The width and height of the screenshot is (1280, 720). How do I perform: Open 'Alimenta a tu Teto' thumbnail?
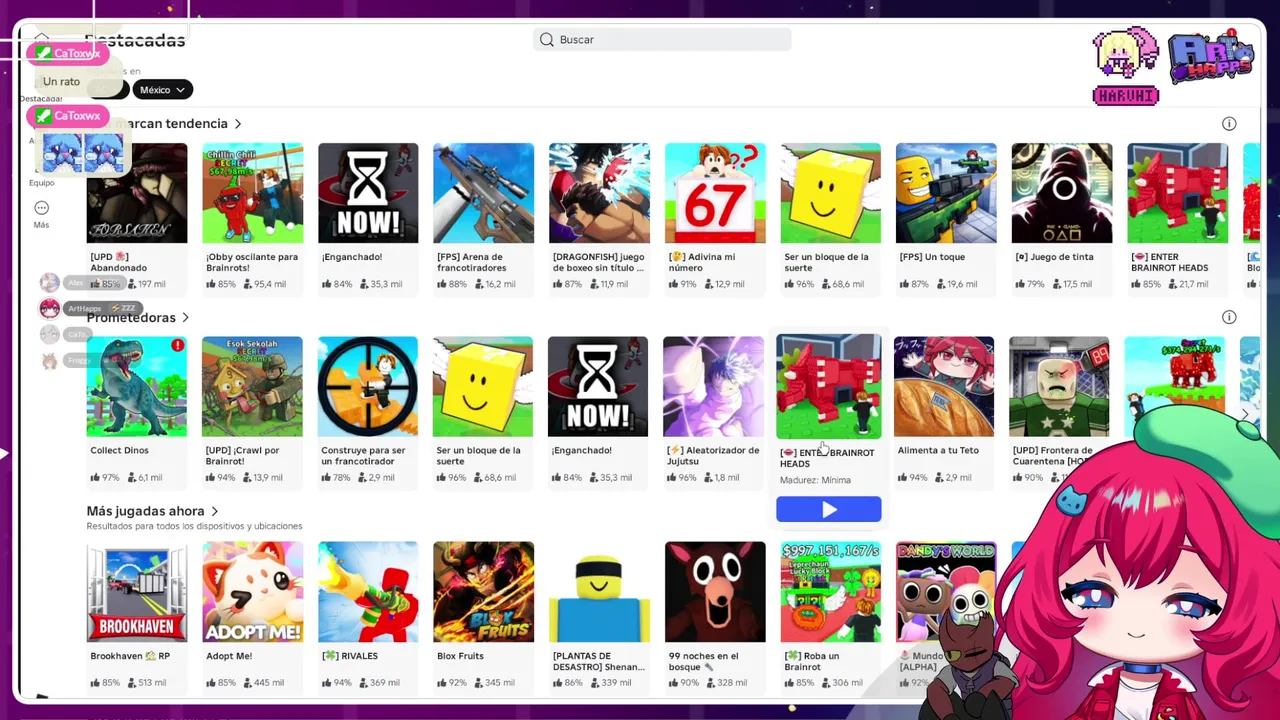[944, 387]
